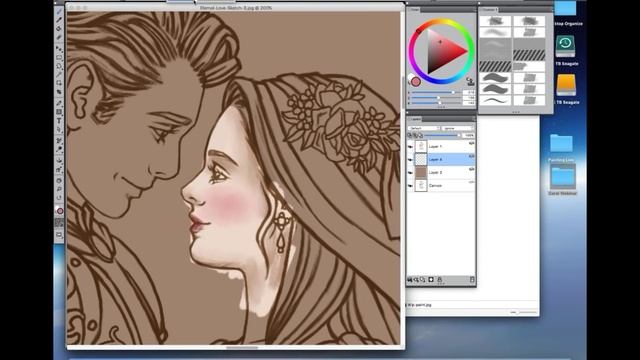The height and width of the screenshot is (360, 640).
Task: Select the Layer Adjuster tool
Action: tap(59, 49)
